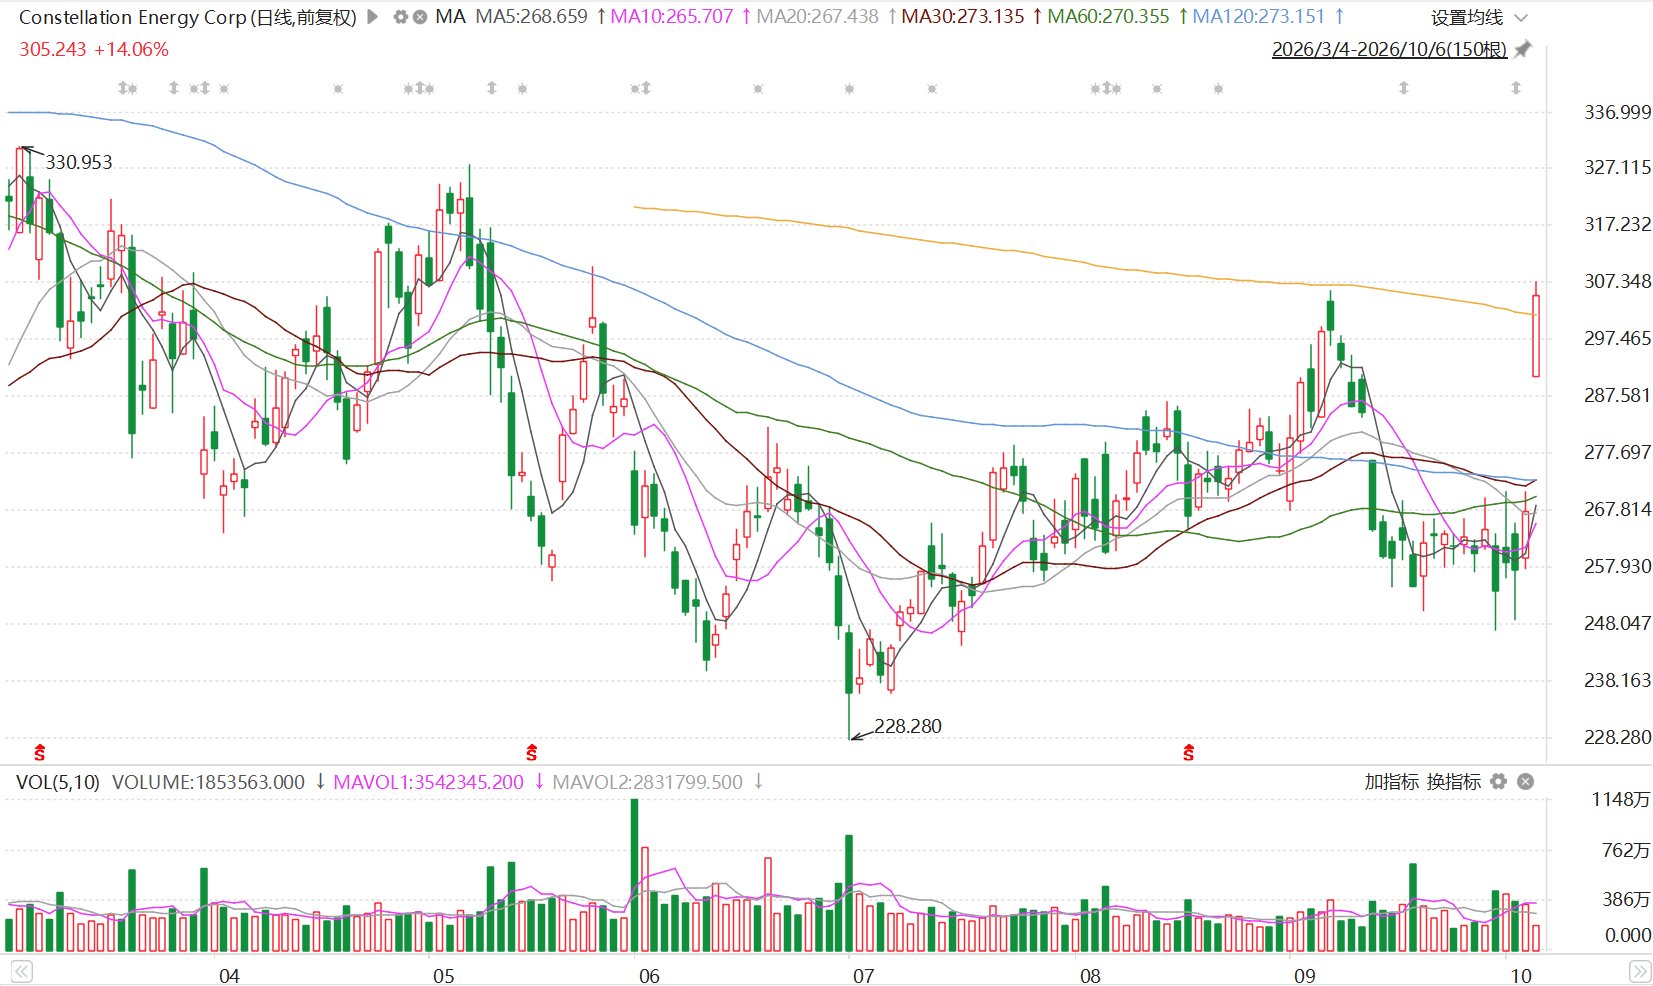Click the 06 month label on time axis
Viewport: 1653px width, 986px height.
pyautogui.click(x=649, y=976)
